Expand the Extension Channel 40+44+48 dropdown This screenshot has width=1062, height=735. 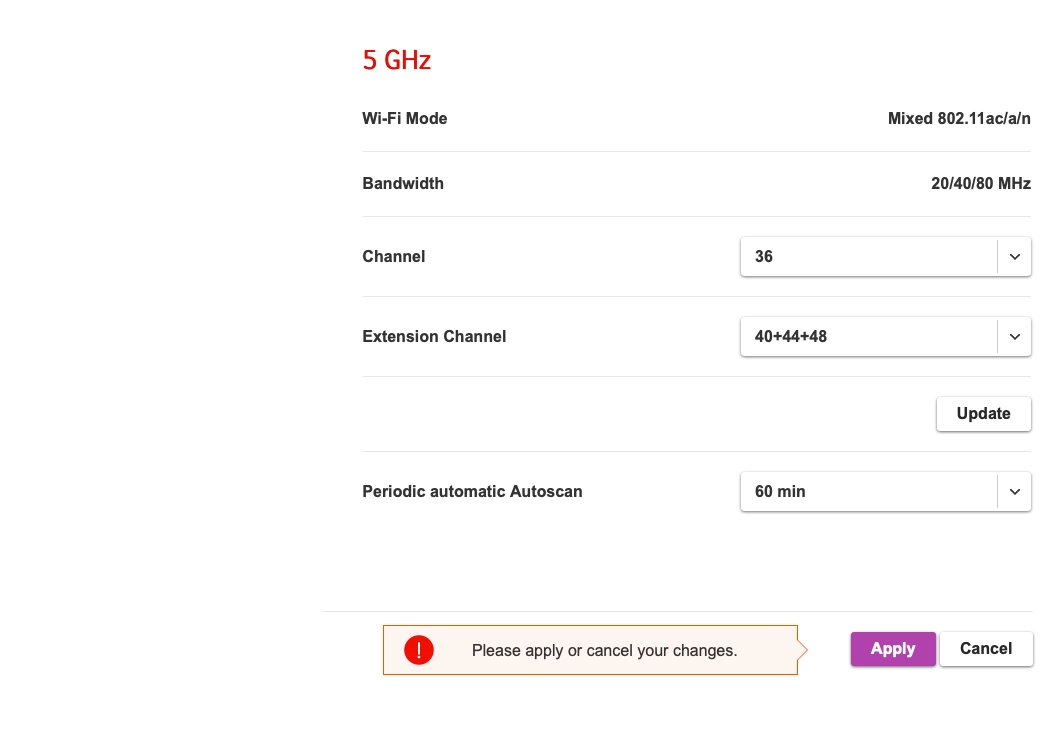pyautogui.click(x=868, y=337)
